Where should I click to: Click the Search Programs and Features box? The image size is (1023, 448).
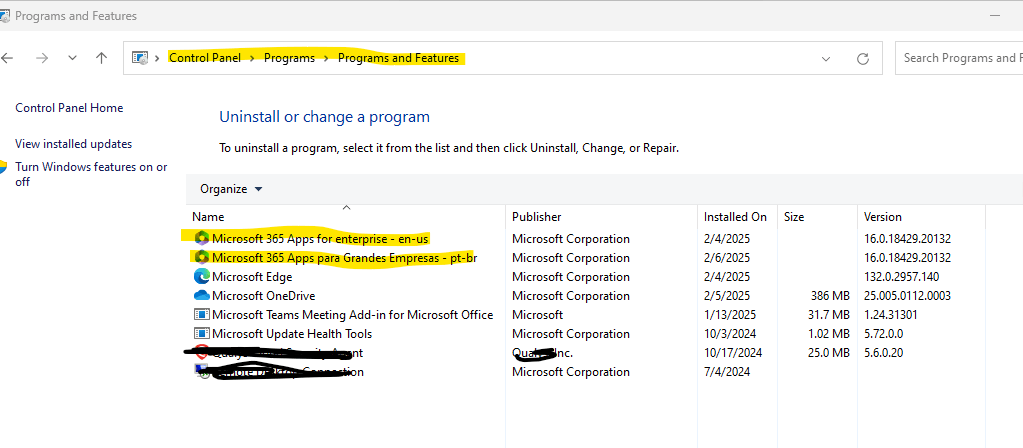click(x=959, y=58)
